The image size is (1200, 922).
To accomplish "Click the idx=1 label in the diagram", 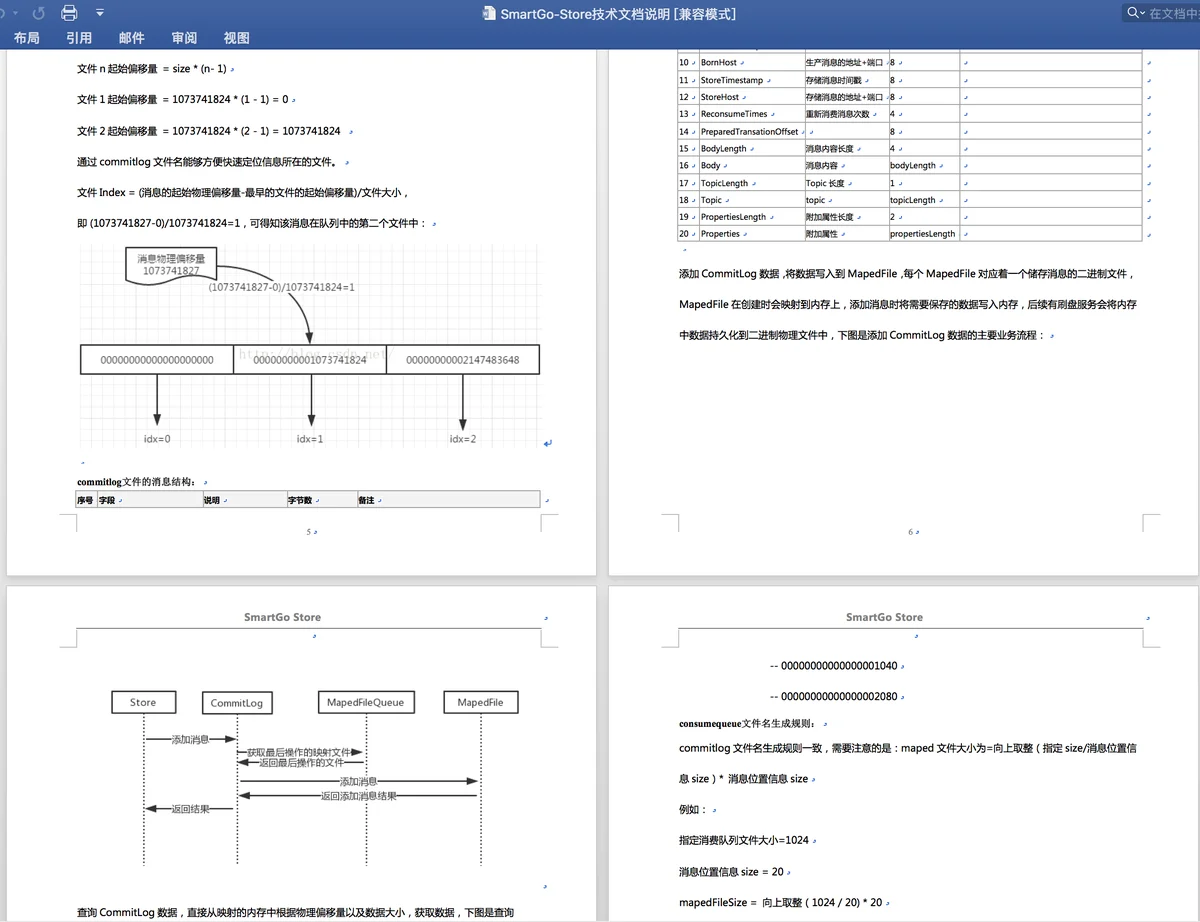I will coord(310,439).
